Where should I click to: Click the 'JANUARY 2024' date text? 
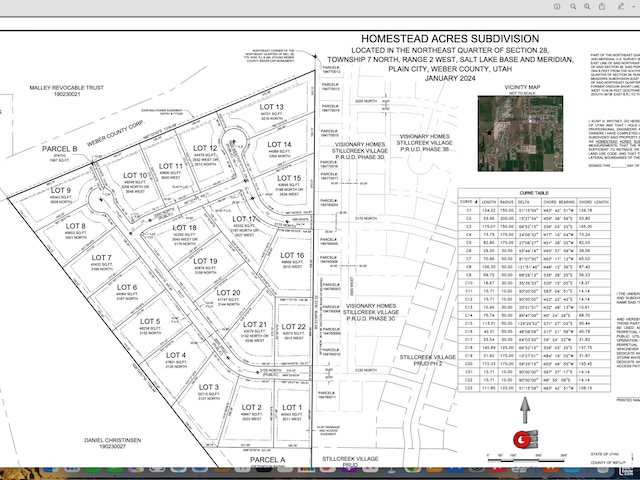click(x=450, y=78)
